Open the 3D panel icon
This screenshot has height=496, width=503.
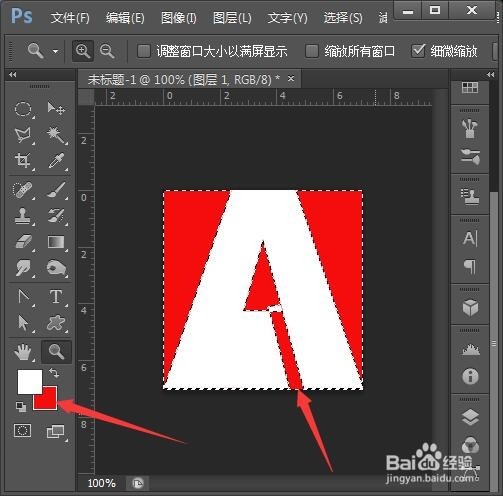(470, 307)
